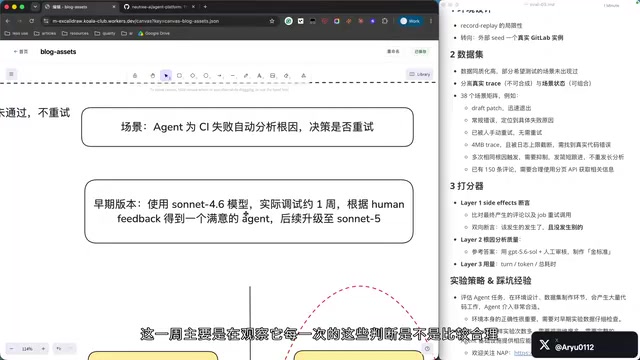Open the articles bookmark folder
This screenshot has height=360, width=640.
click(x=45, y=33)
